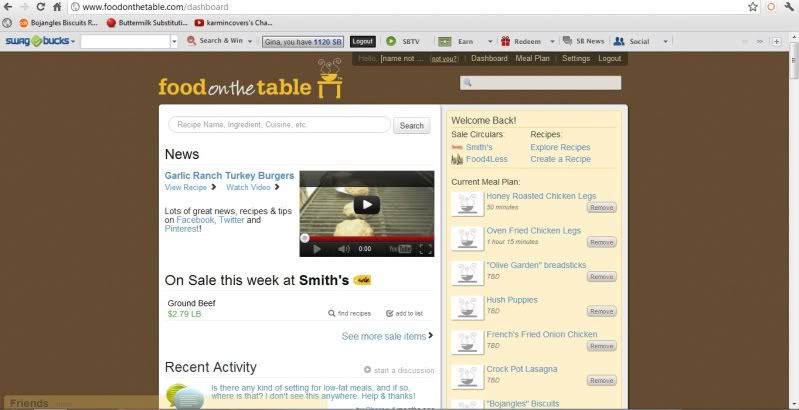Open the browser home icon
Viewport: 799px width, 410px height.
[x=57, y=7]
